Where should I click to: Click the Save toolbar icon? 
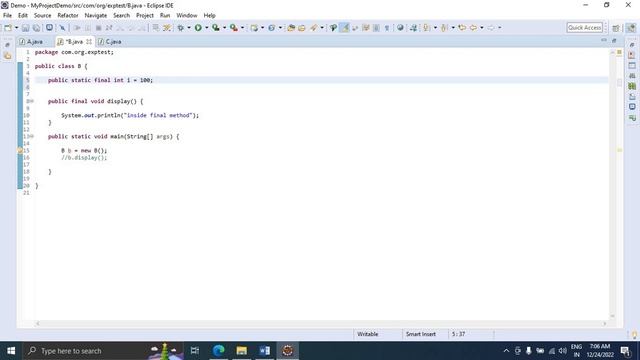pos(25,28)
